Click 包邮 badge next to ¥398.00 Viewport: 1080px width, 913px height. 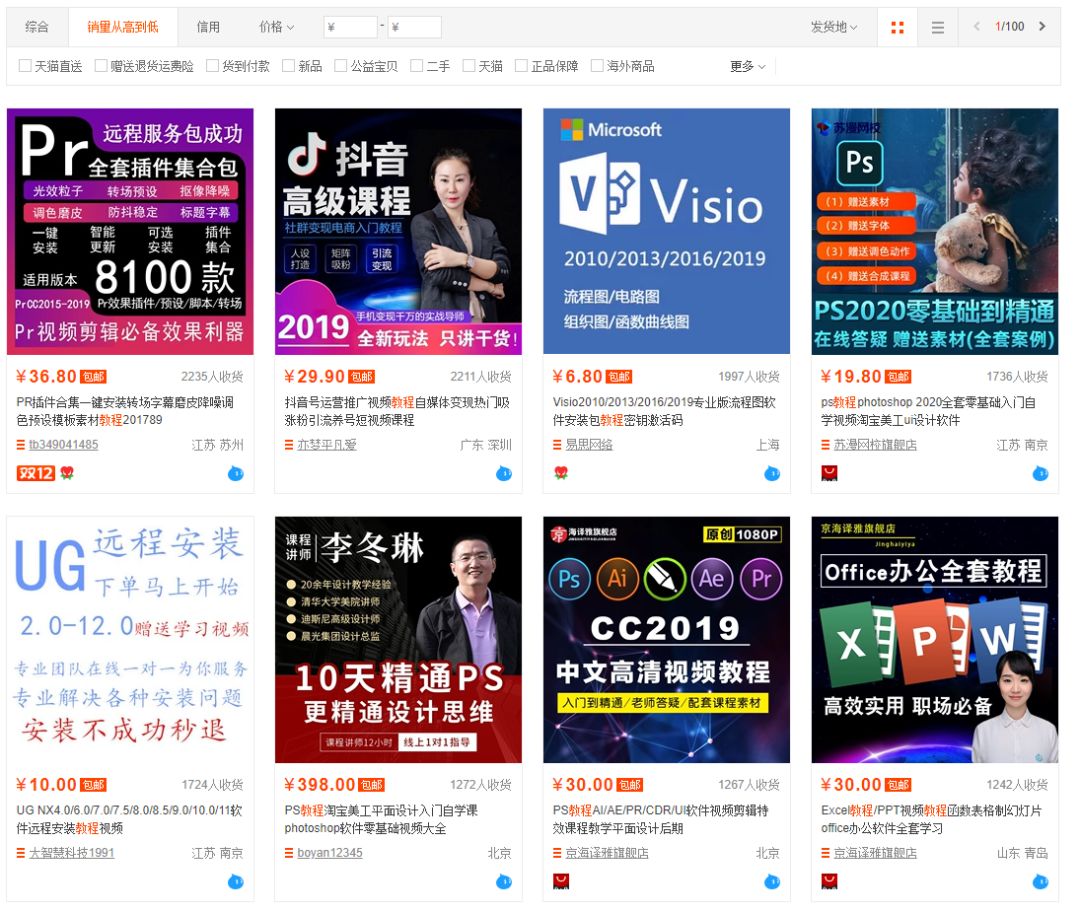point(372,785)
